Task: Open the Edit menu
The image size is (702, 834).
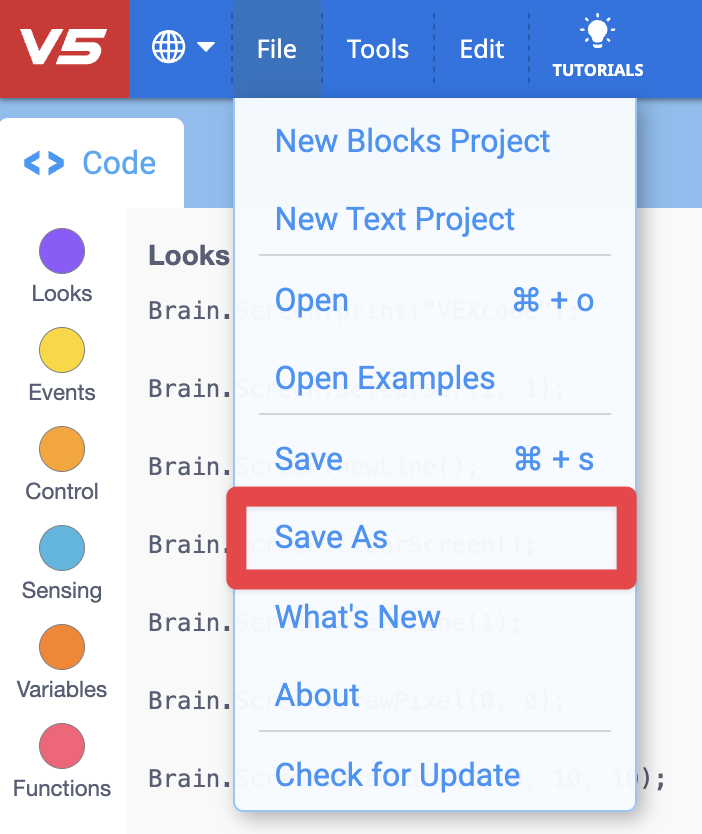Action: (x=481, y=47)
